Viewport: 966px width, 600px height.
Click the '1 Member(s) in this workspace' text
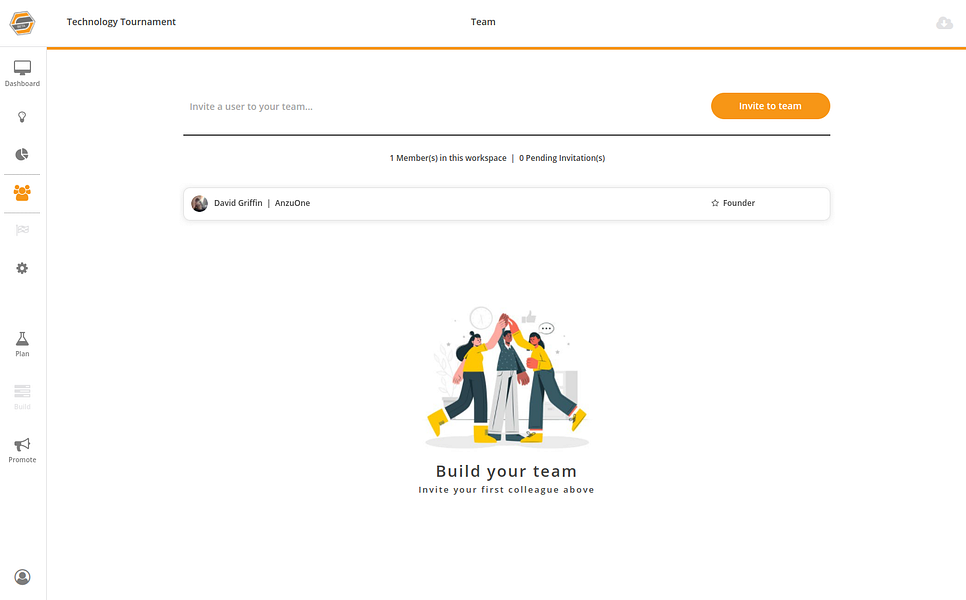click(x=448, y=158)
